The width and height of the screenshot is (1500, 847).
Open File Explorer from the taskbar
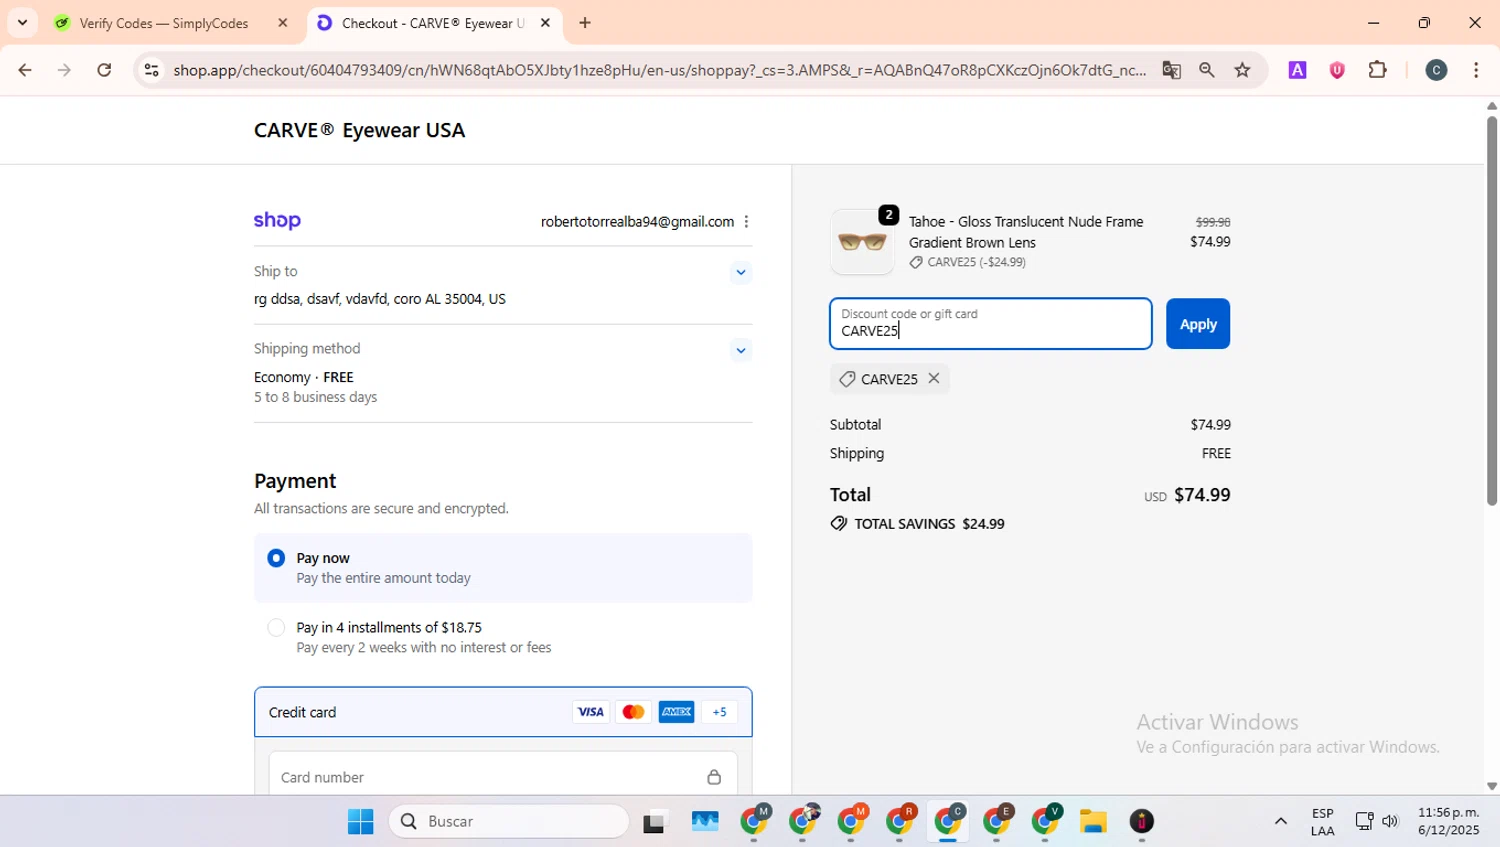pos(1093,821)
